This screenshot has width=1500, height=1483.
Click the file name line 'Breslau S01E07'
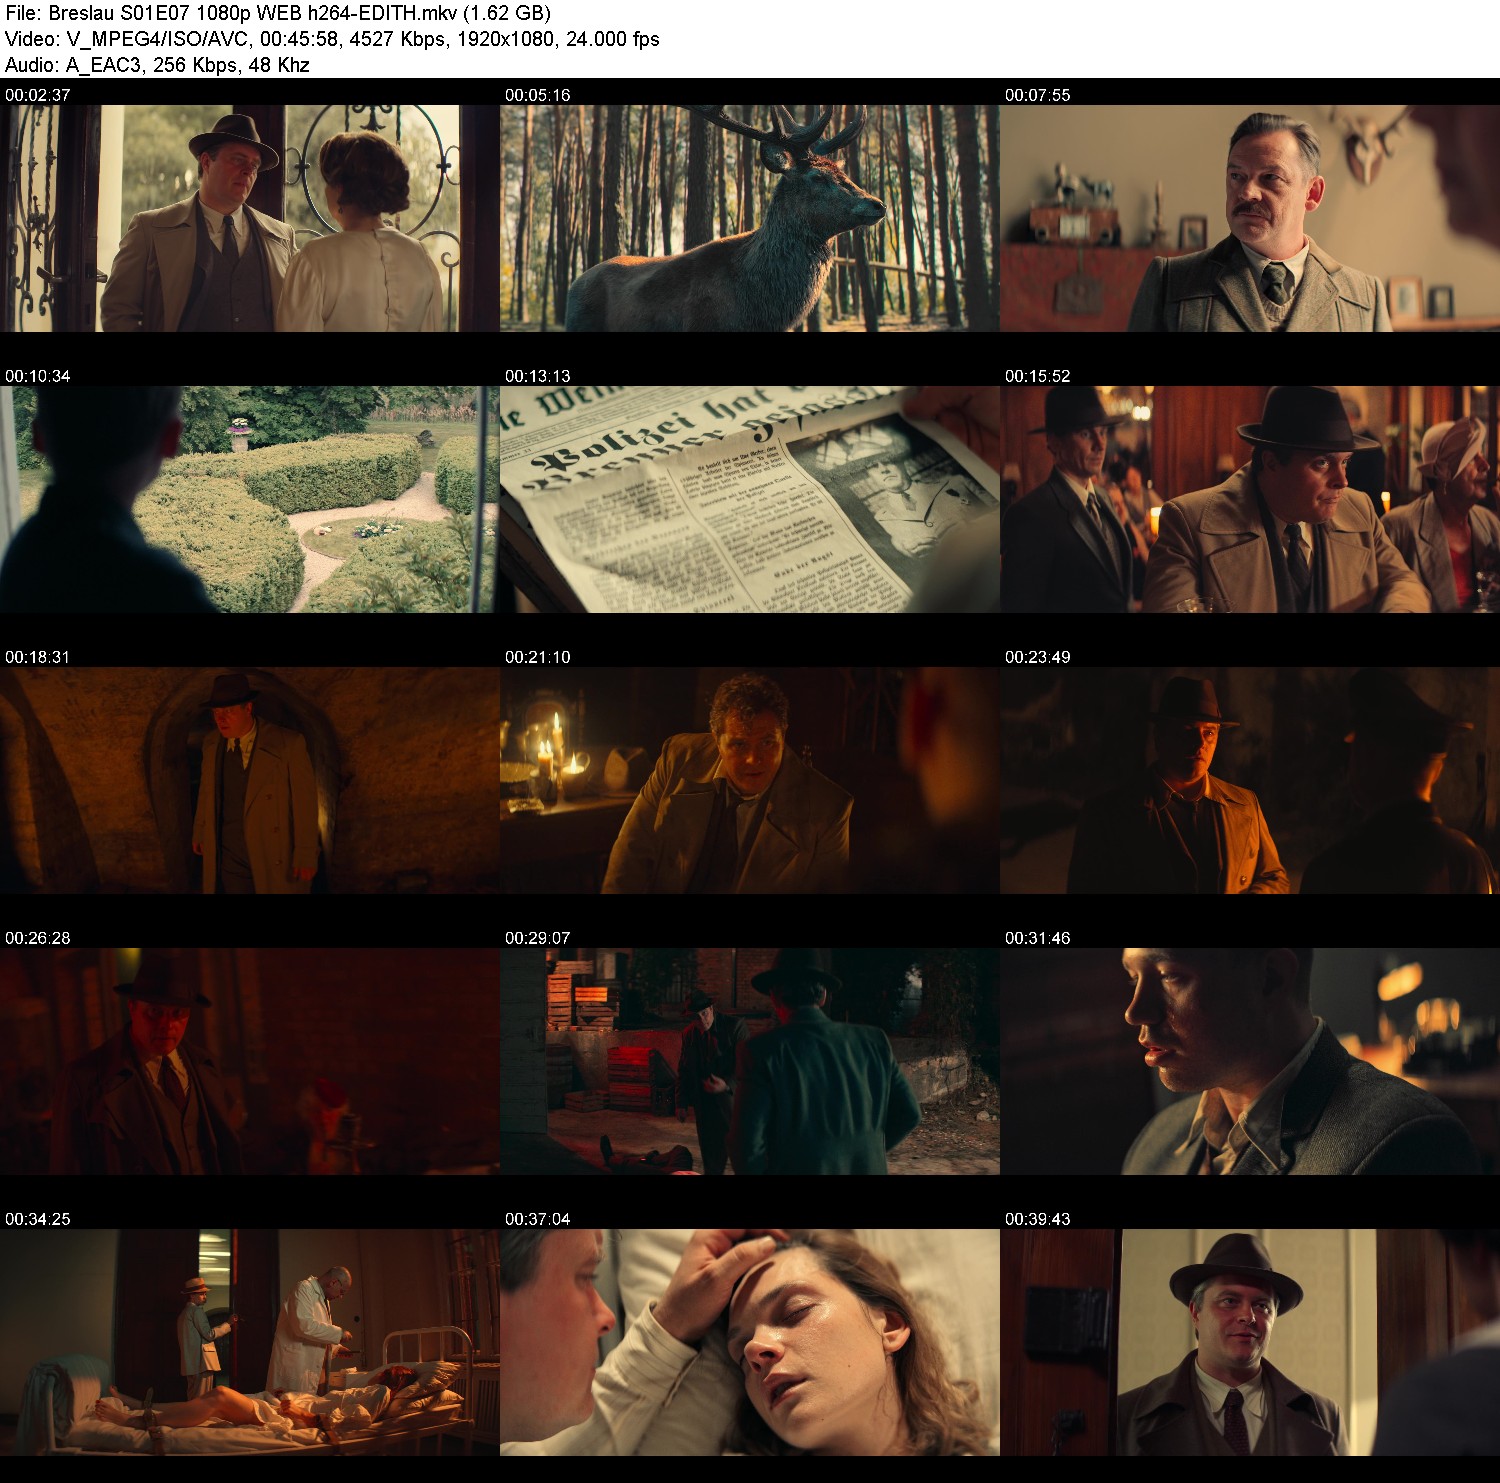(278, 13)
